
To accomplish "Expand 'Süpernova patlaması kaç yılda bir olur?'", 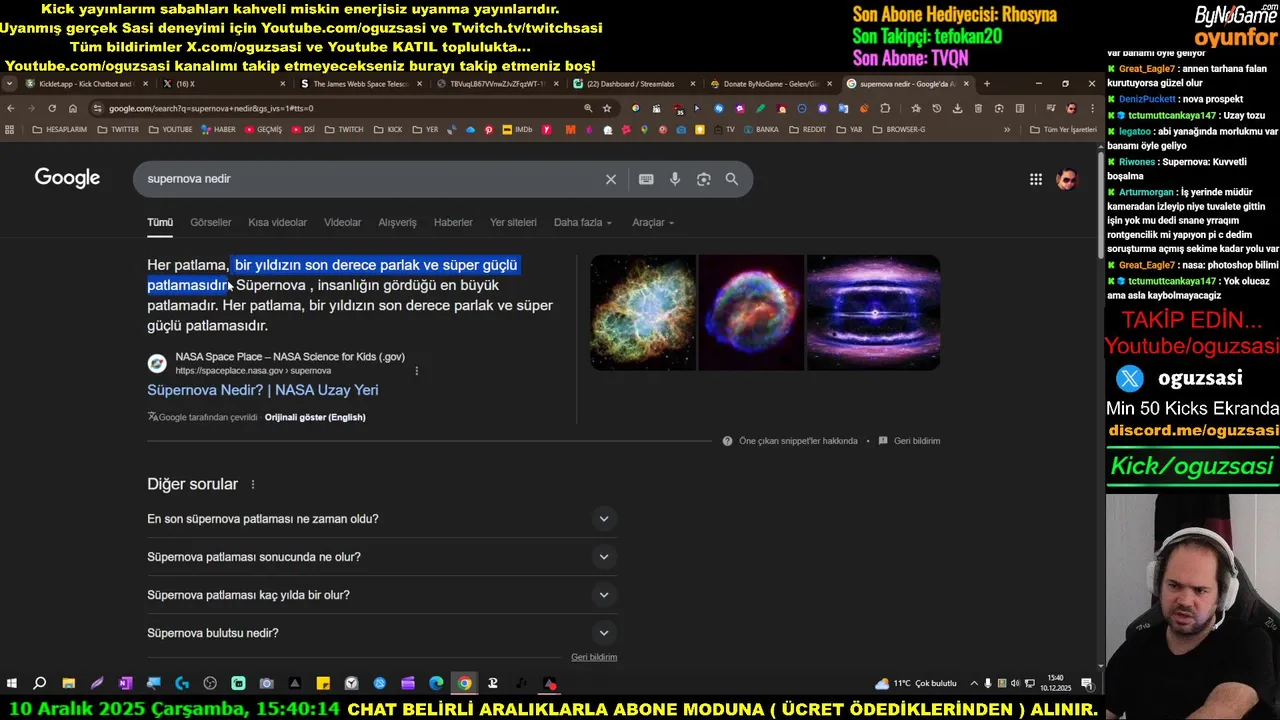I will (x=382, y=595).
